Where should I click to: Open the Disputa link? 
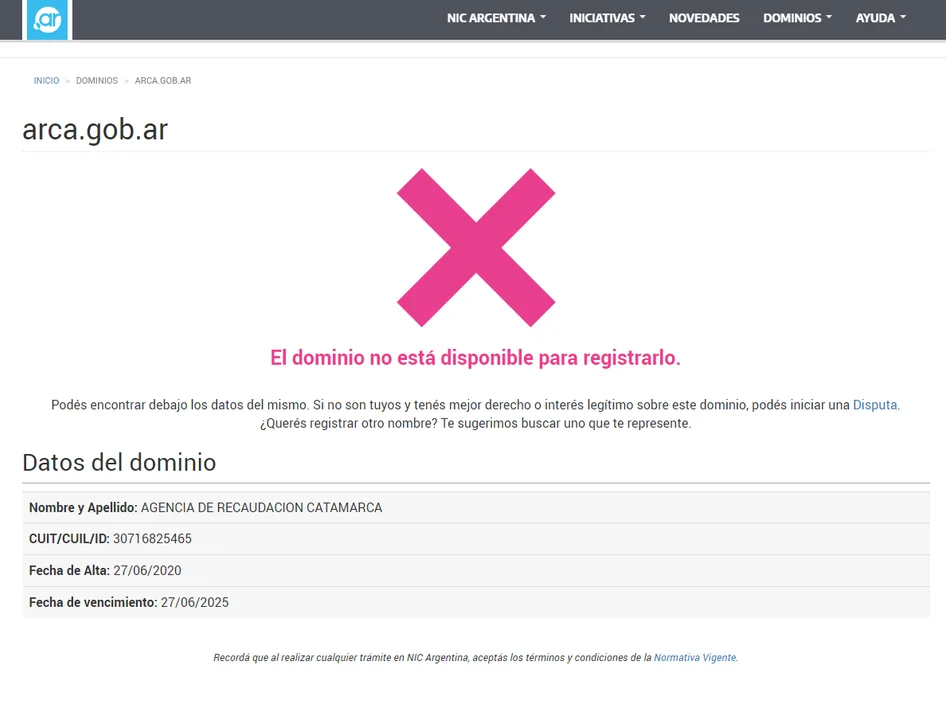(x=875, y=405)
